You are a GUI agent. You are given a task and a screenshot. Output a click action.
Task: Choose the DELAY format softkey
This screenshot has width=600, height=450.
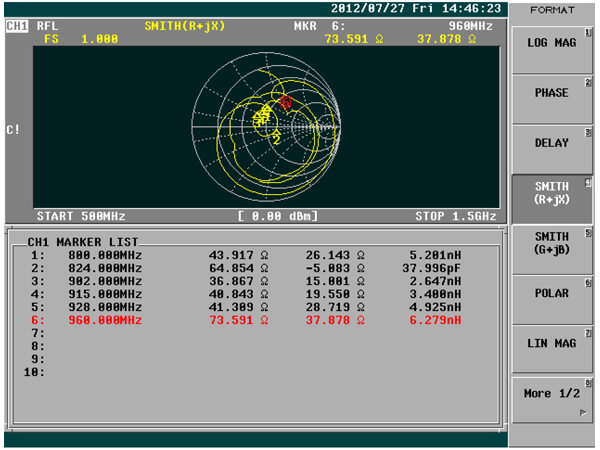pos(551,150)
